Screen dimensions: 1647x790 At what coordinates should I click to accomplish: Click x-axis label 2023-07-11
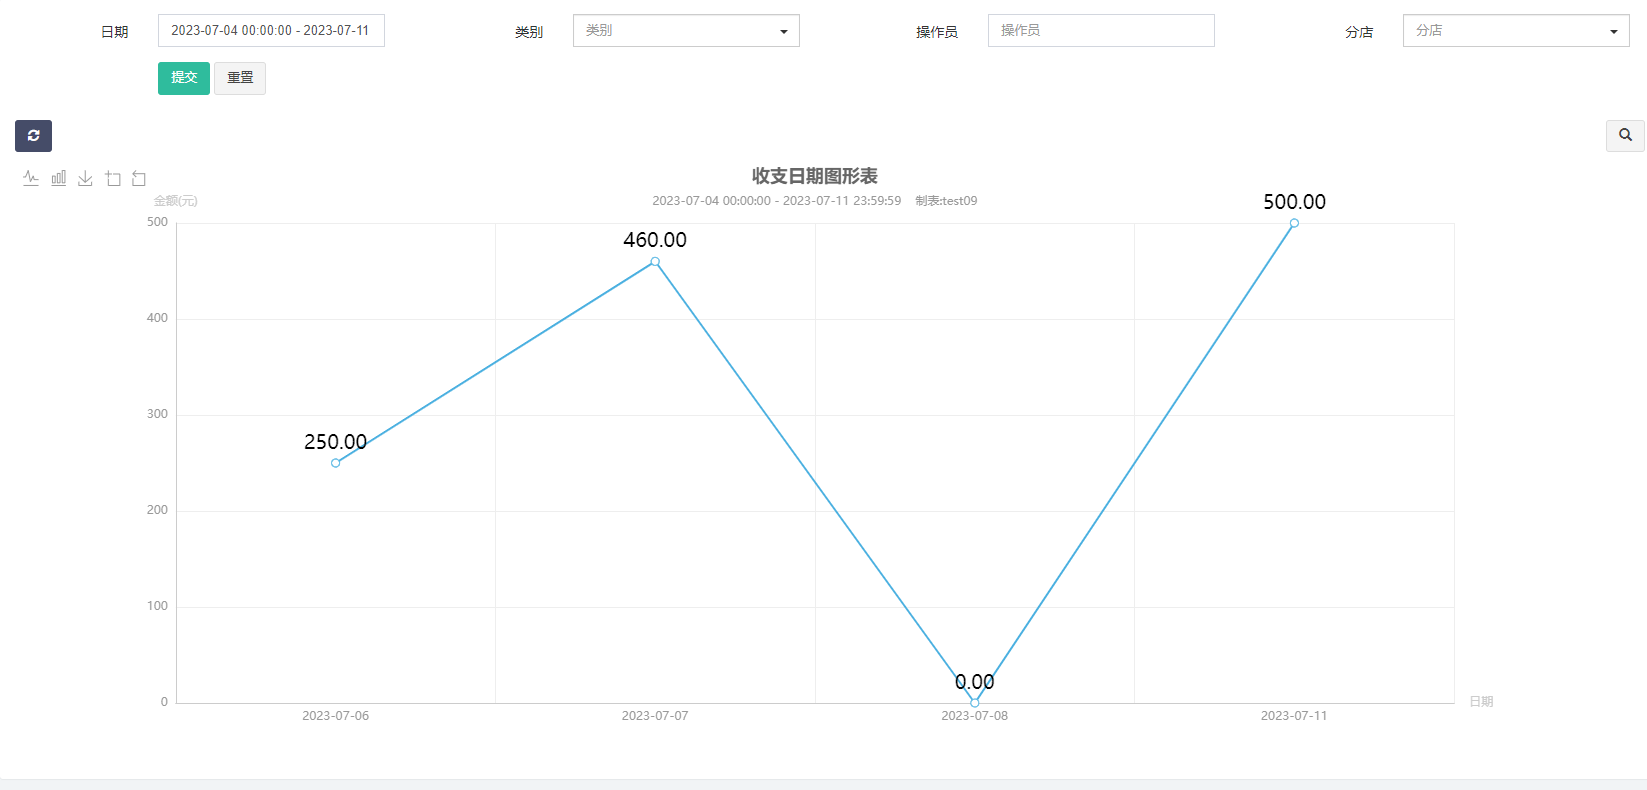tap(1294, 716)
